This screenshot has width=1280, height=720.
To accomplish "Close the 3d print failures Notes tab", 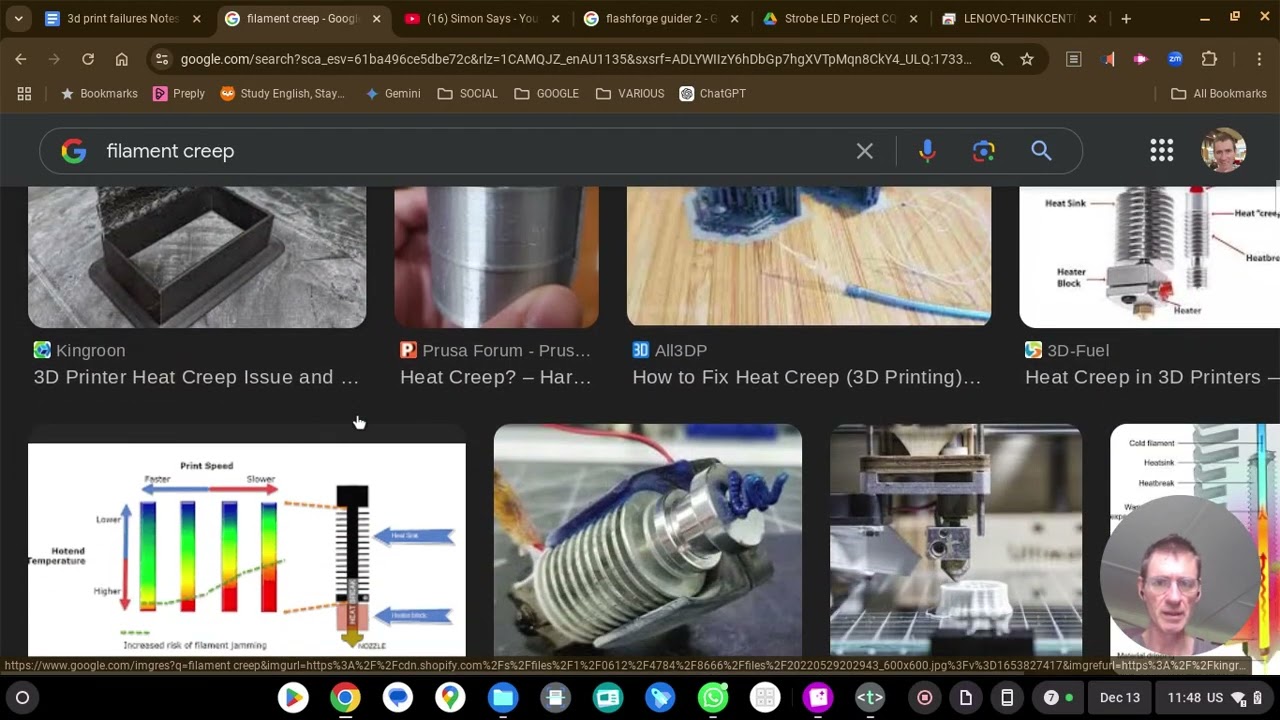I will pos(196,18).
